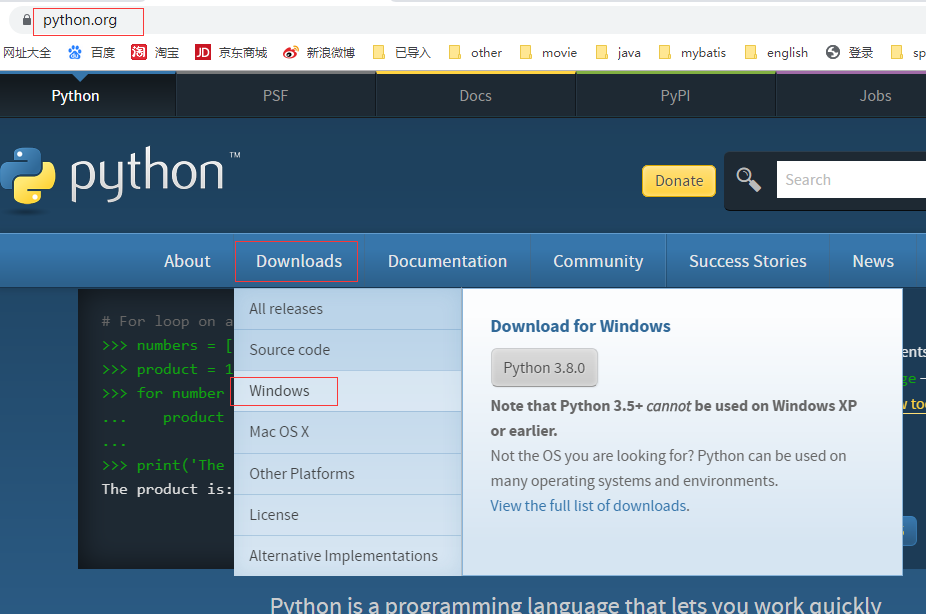Switch to the PyPI top tab
The image size is (926, 614).
click(x=675, y=96)
